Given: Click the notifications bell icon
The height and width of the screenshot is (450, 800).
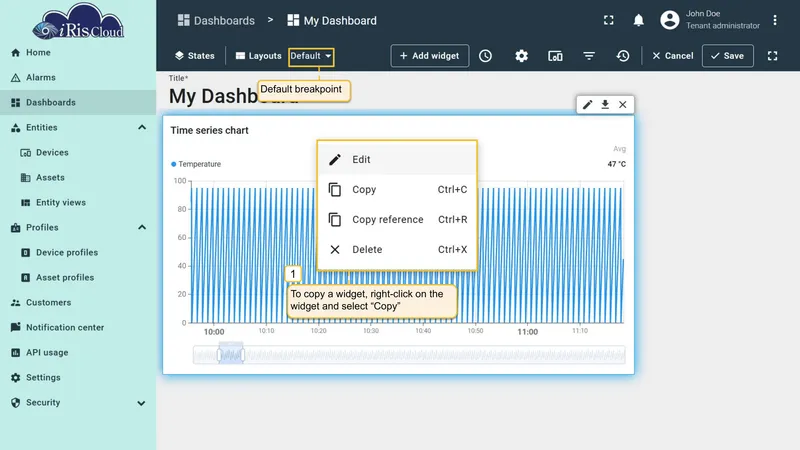Looking at the screenshot, I should click(638, 20).
